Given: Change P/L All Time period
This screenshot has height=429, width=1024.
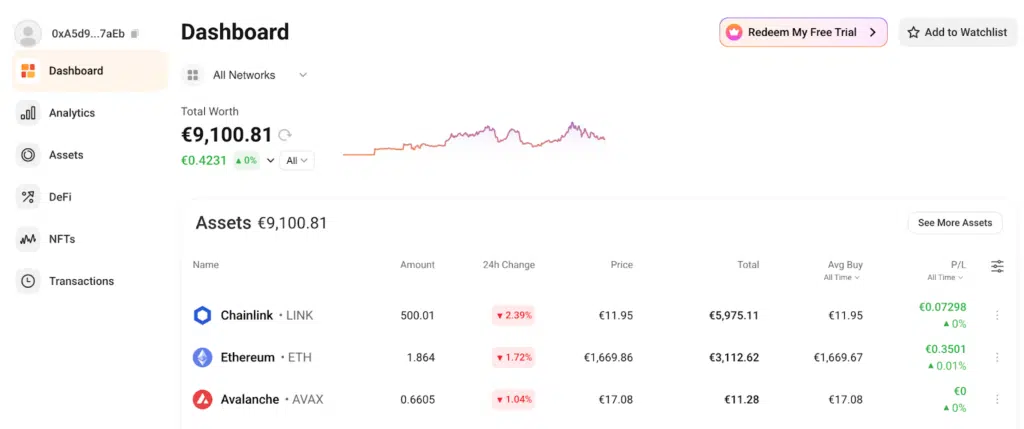Looking at the screenshot, I should (945, 277).
